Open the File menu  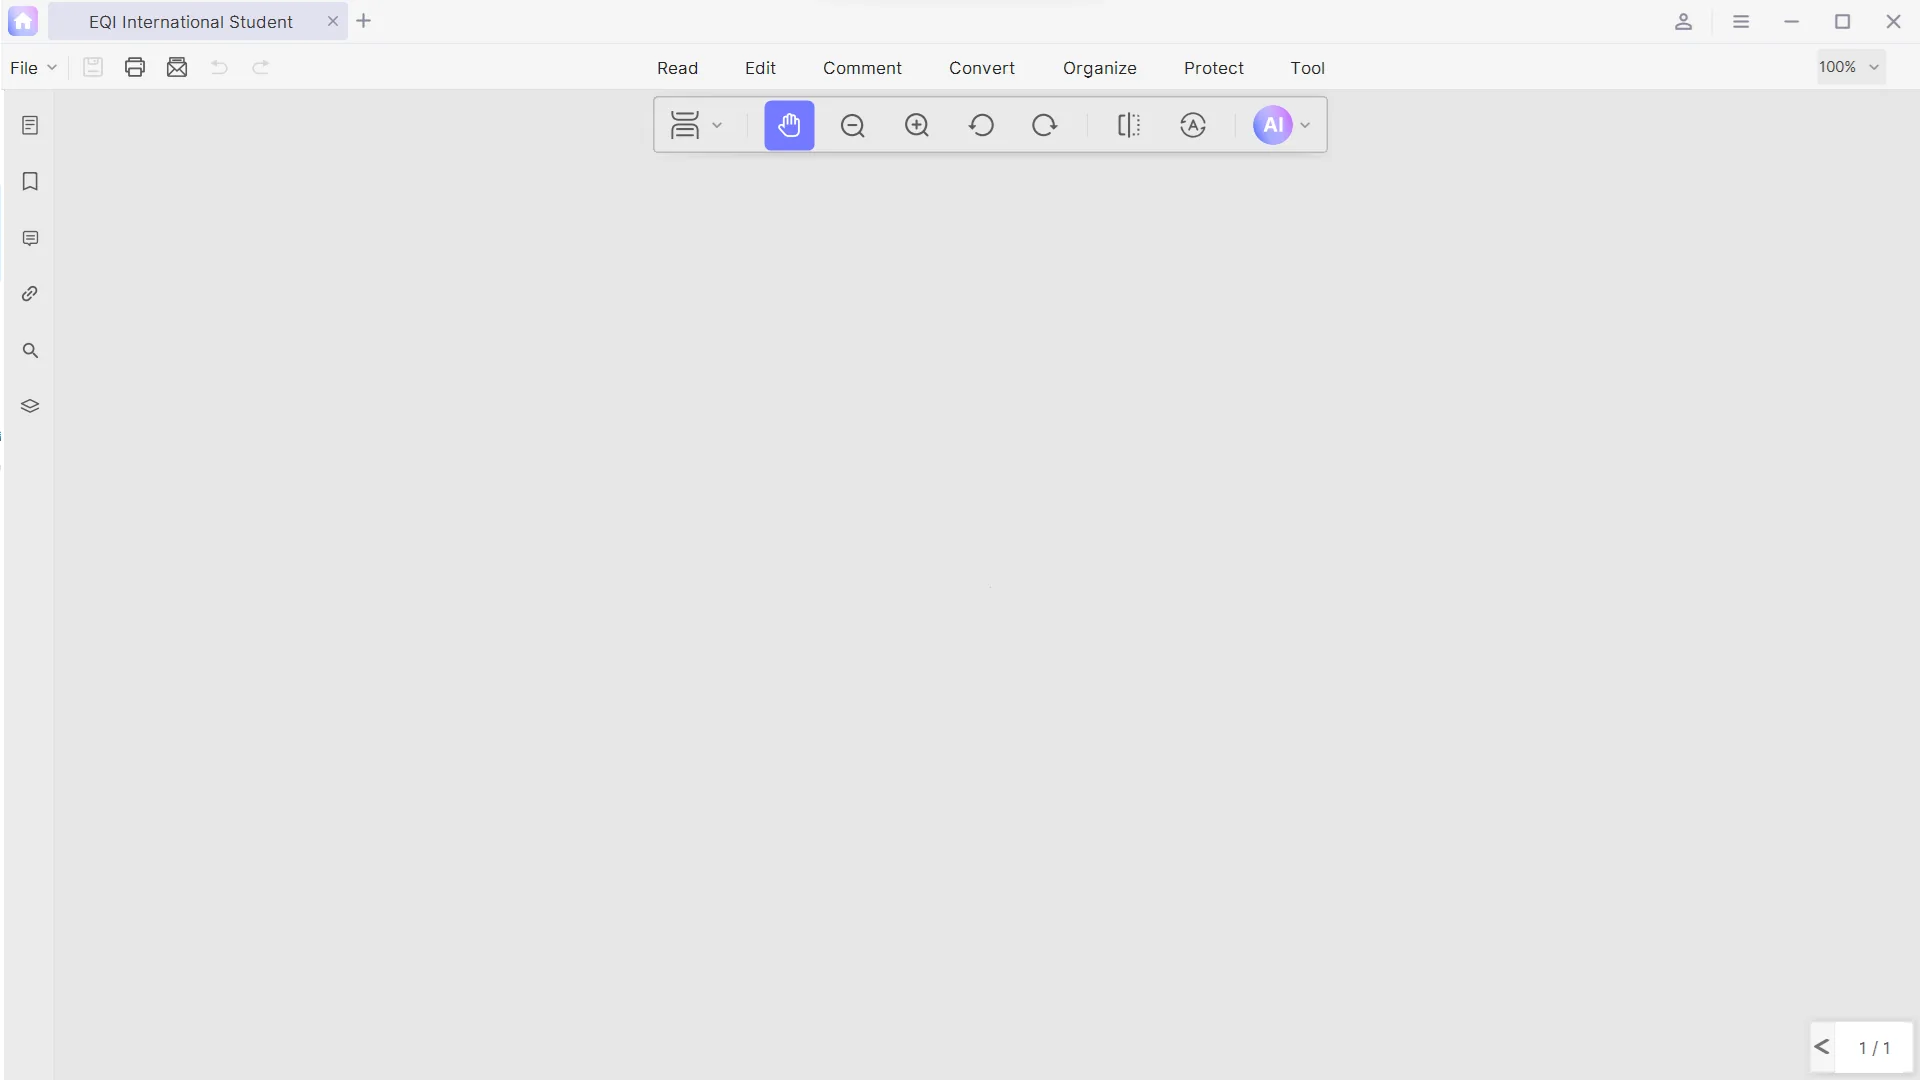click(x=33, y=68)
